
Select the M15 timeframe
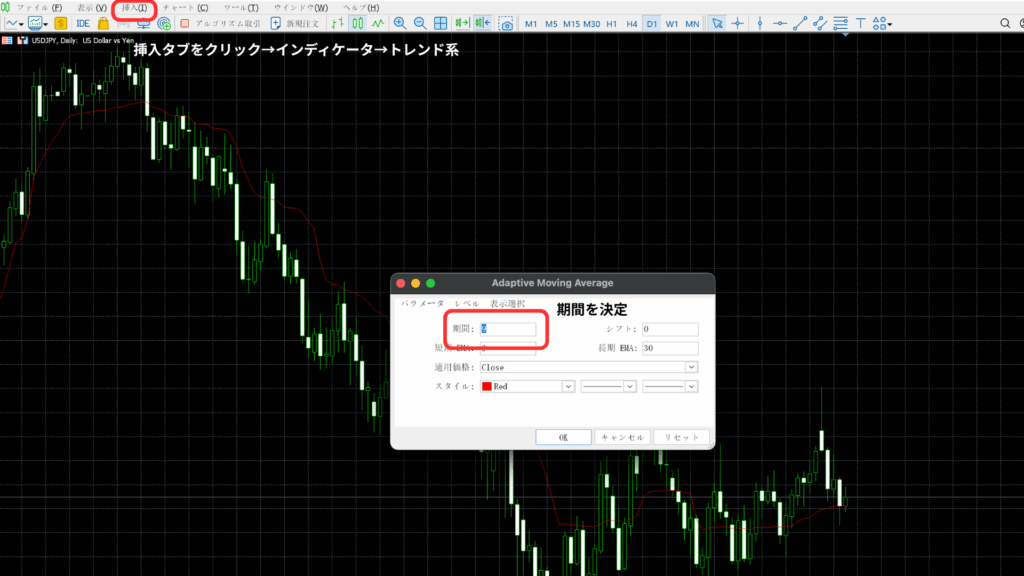[570, 23]
